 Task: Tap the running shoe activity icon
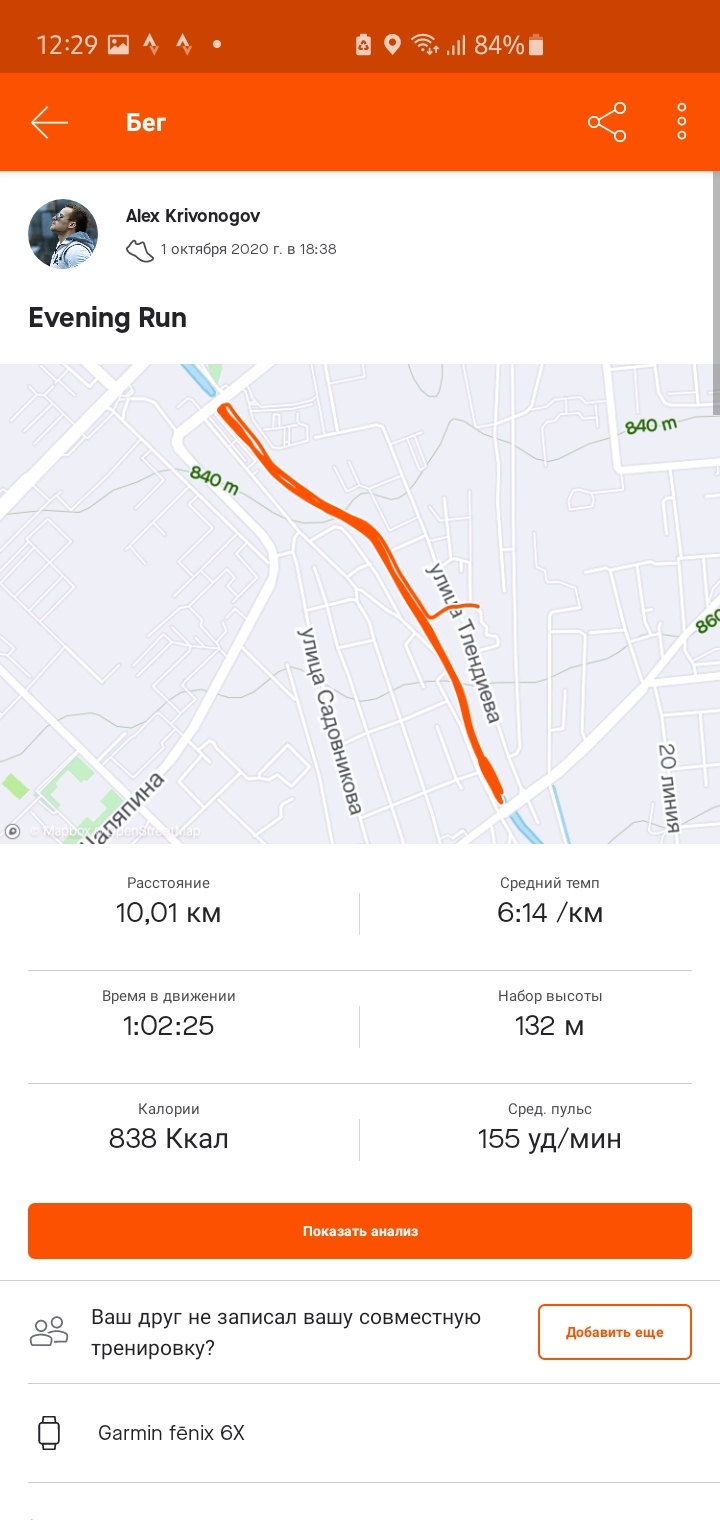tap(140, 250)
